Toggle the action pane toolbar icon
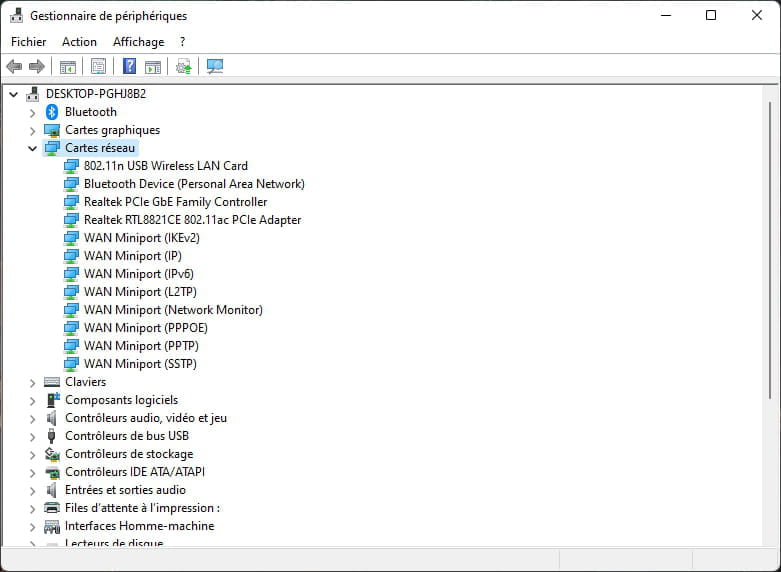 (153, 66)
